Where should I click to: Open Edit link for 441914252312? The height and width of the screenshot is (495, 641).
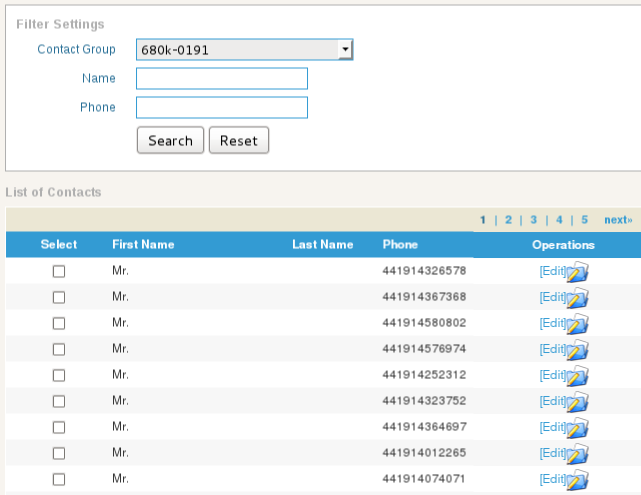click(x=553, y=375)
